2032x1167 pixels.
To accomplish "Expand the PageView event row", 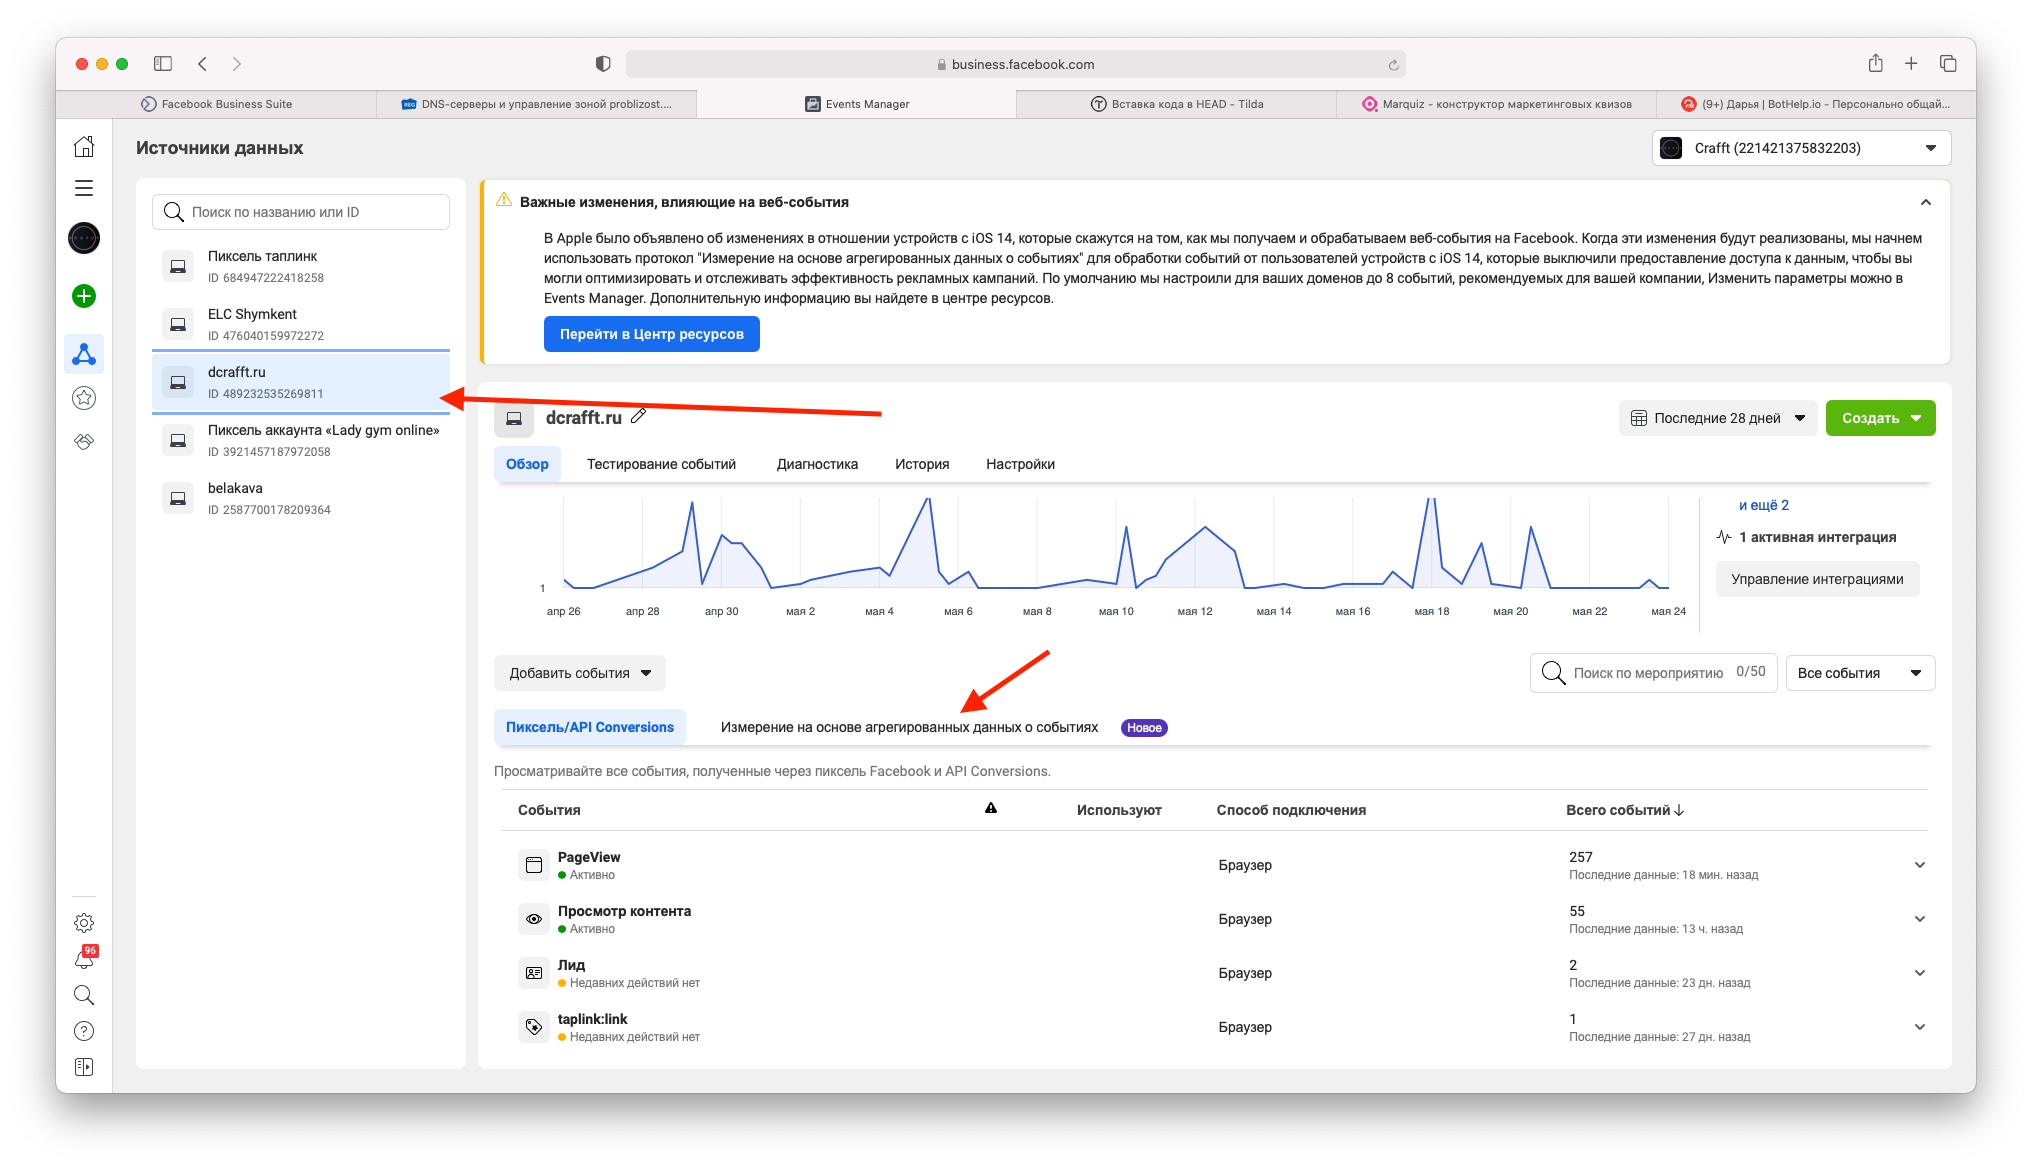I will (x=1920, y=865).
